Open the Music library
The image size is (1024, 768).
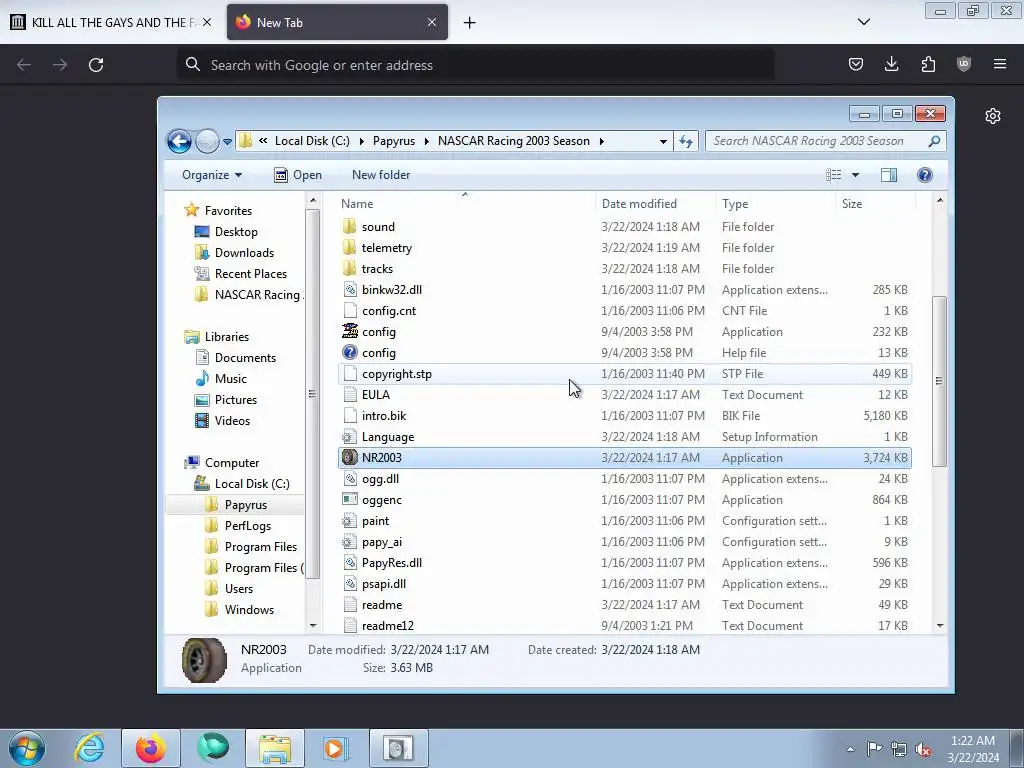(221, 379)
